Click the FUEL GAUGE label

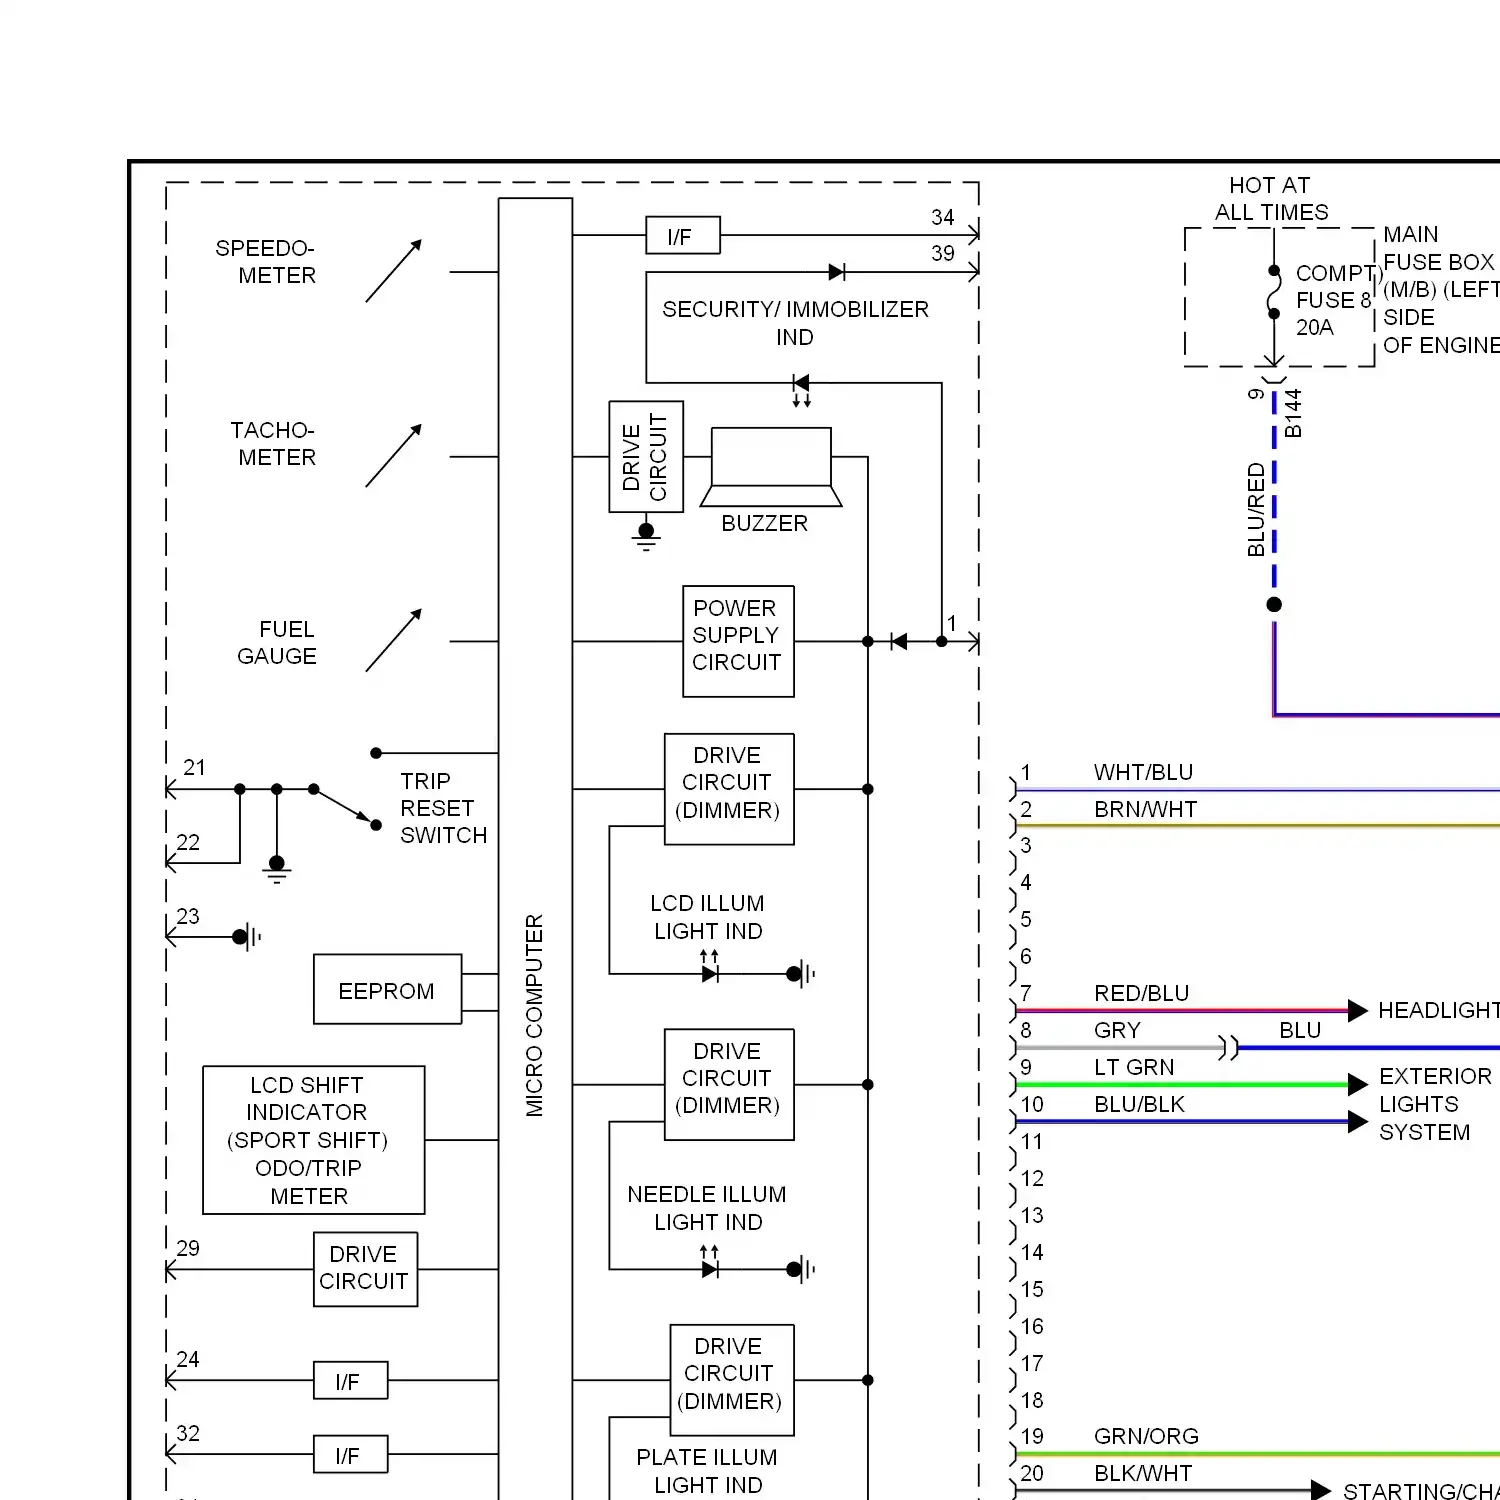(x=277, y=643)
